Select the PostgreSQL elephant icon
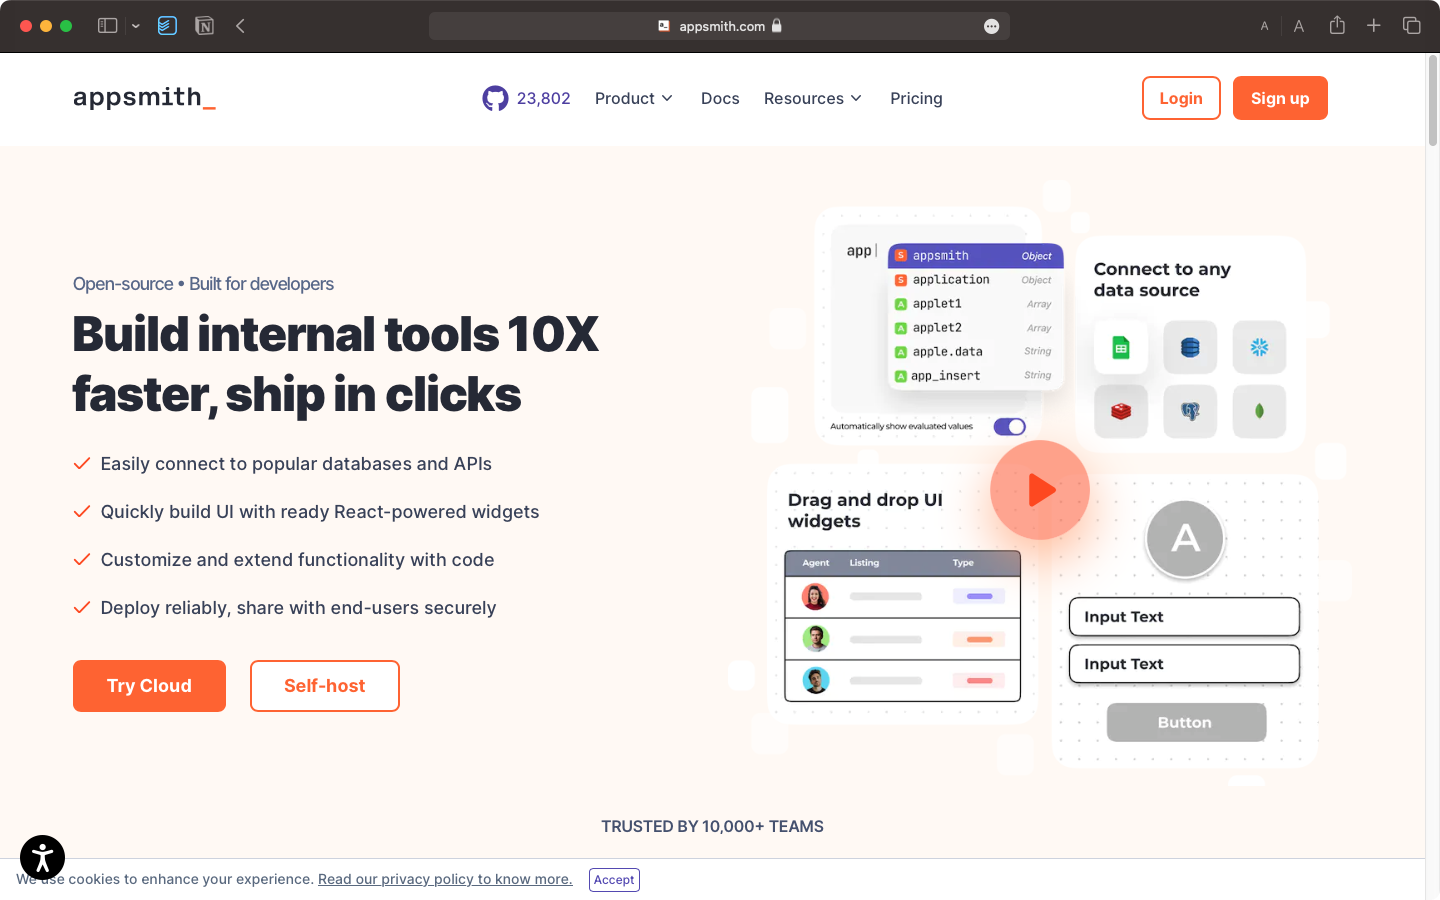The height and width of the screenshot is (900, 1440). point(1190,411)
